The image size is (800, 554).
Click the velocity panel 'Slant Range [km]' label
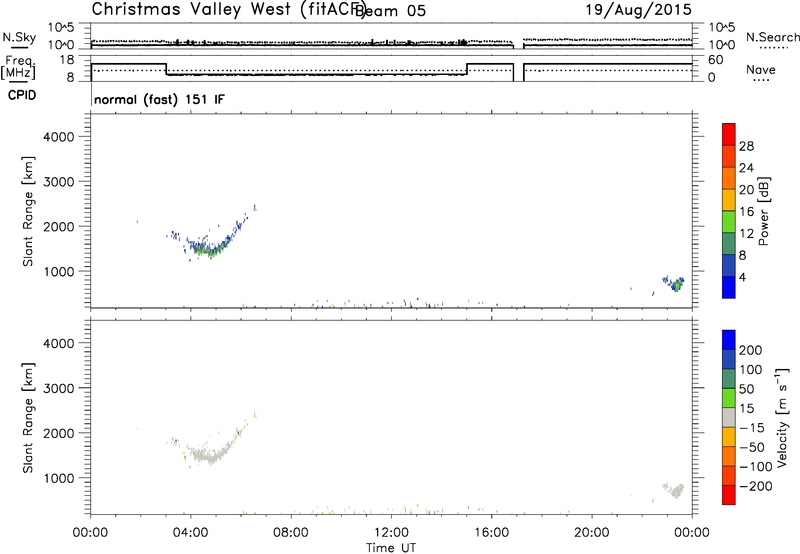click(x=28, y=418)
